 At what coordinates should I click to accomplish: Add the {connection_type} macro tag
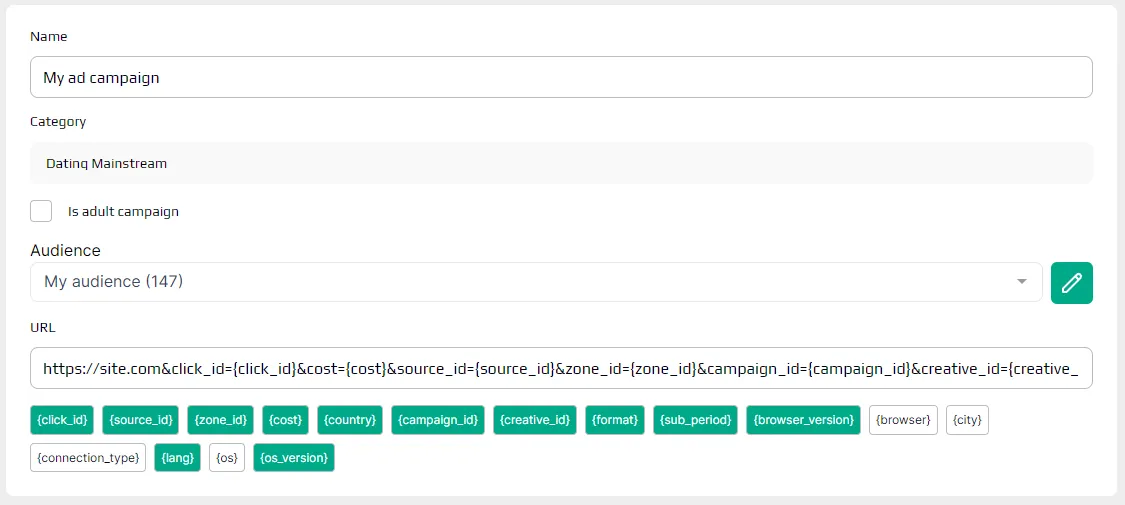(88, 458)
